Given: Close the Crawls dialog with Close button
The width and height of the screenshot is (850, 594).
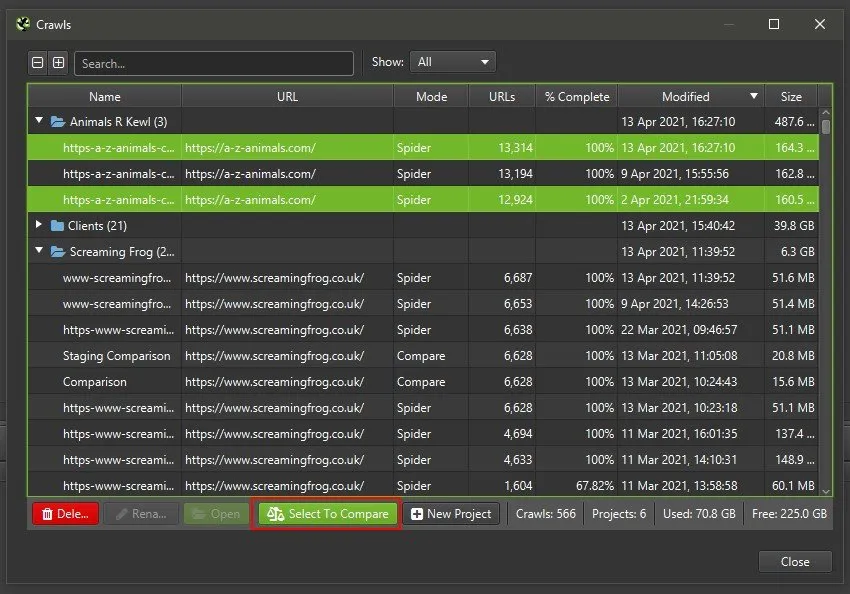Looking at the screenshot, I should tap(795, 561).
